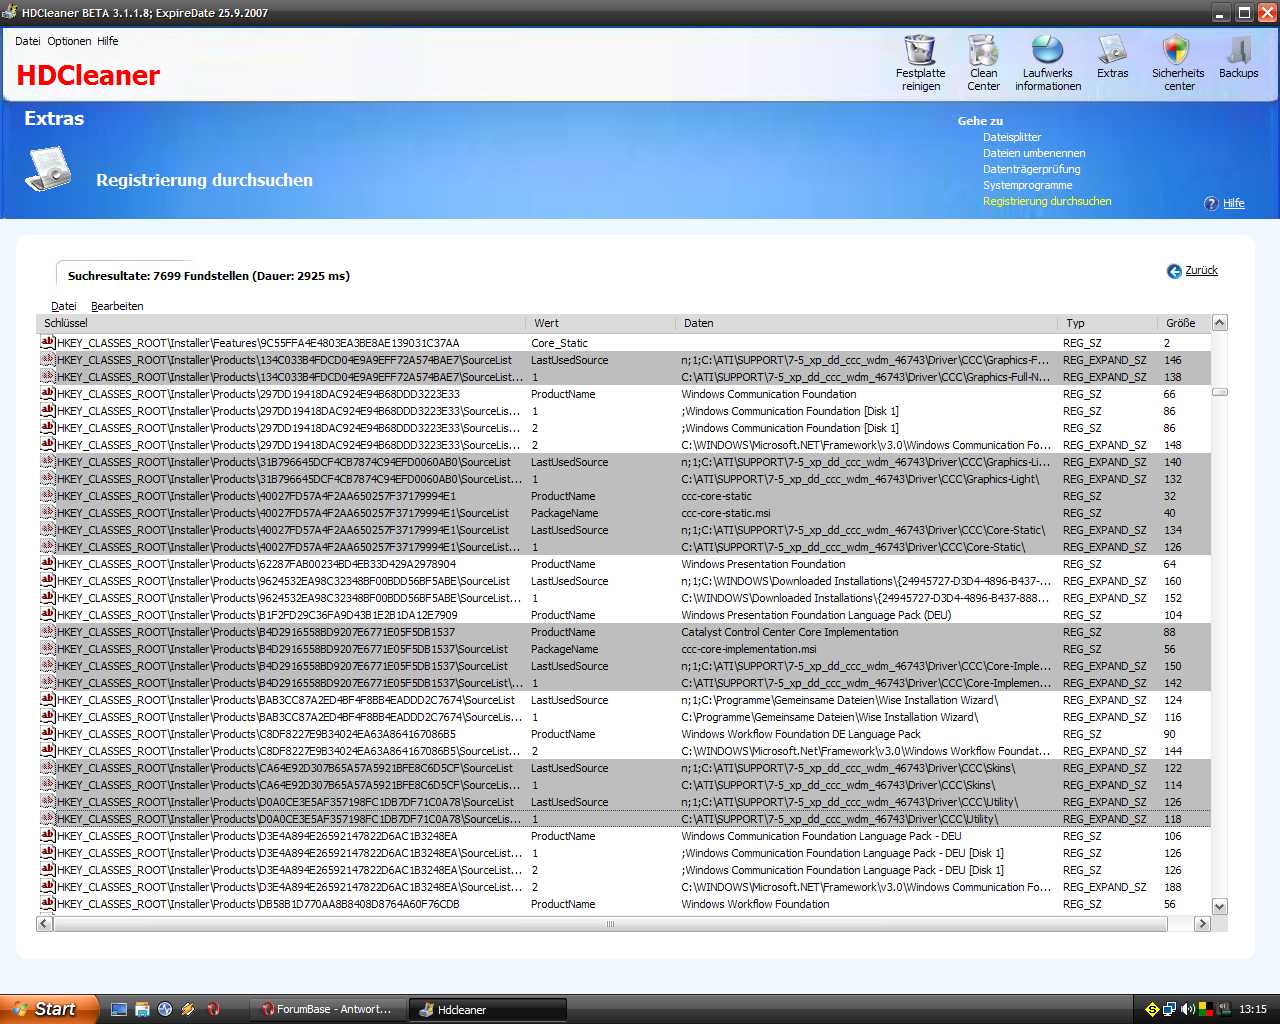Click the horizontal scrollbar left arrow
This screenshot has width=1280, height=1024.
click(x=44, y=924)
